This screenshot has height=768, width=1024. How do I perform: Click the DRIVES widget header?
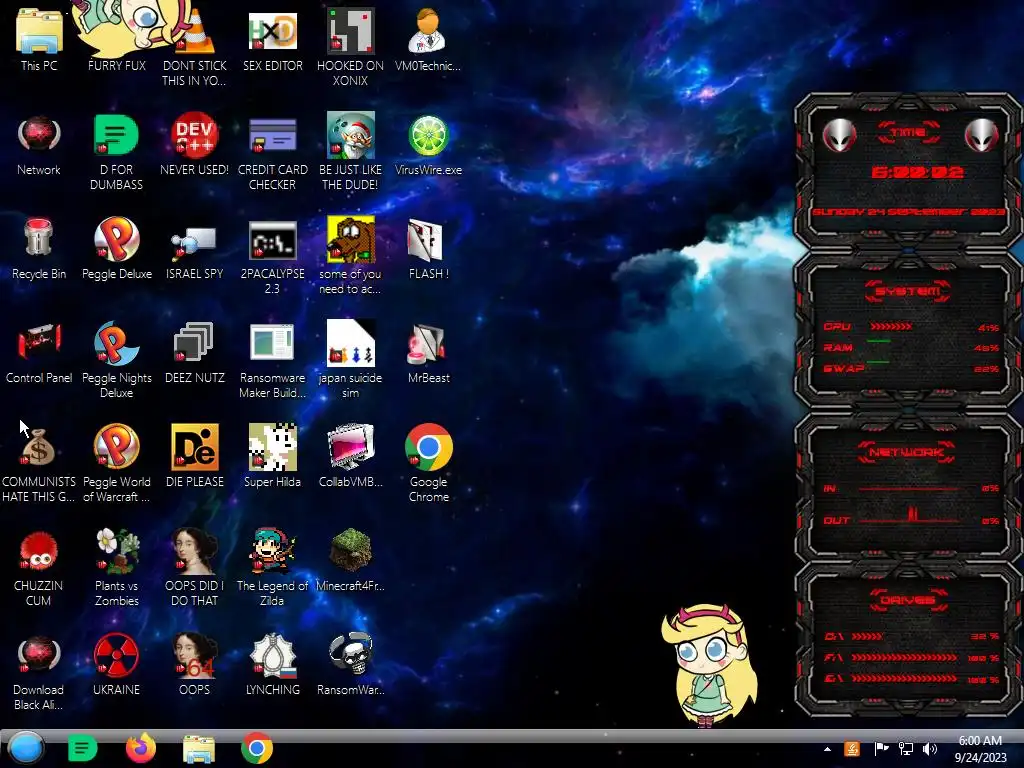pos(908,600)
